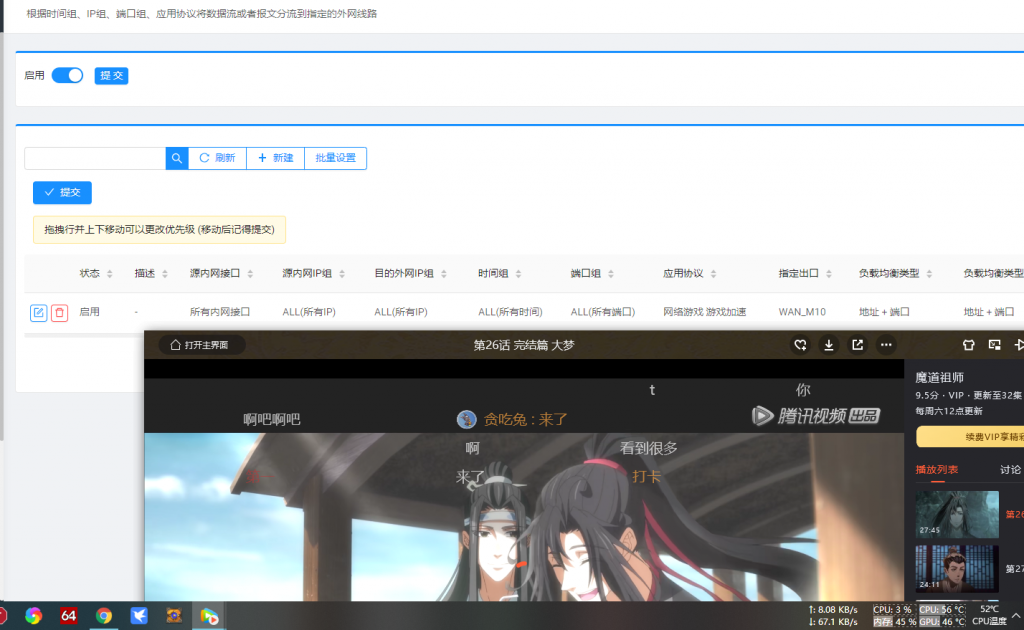
Task: Open the orange game icon in the taskbar
Action: 174,616
